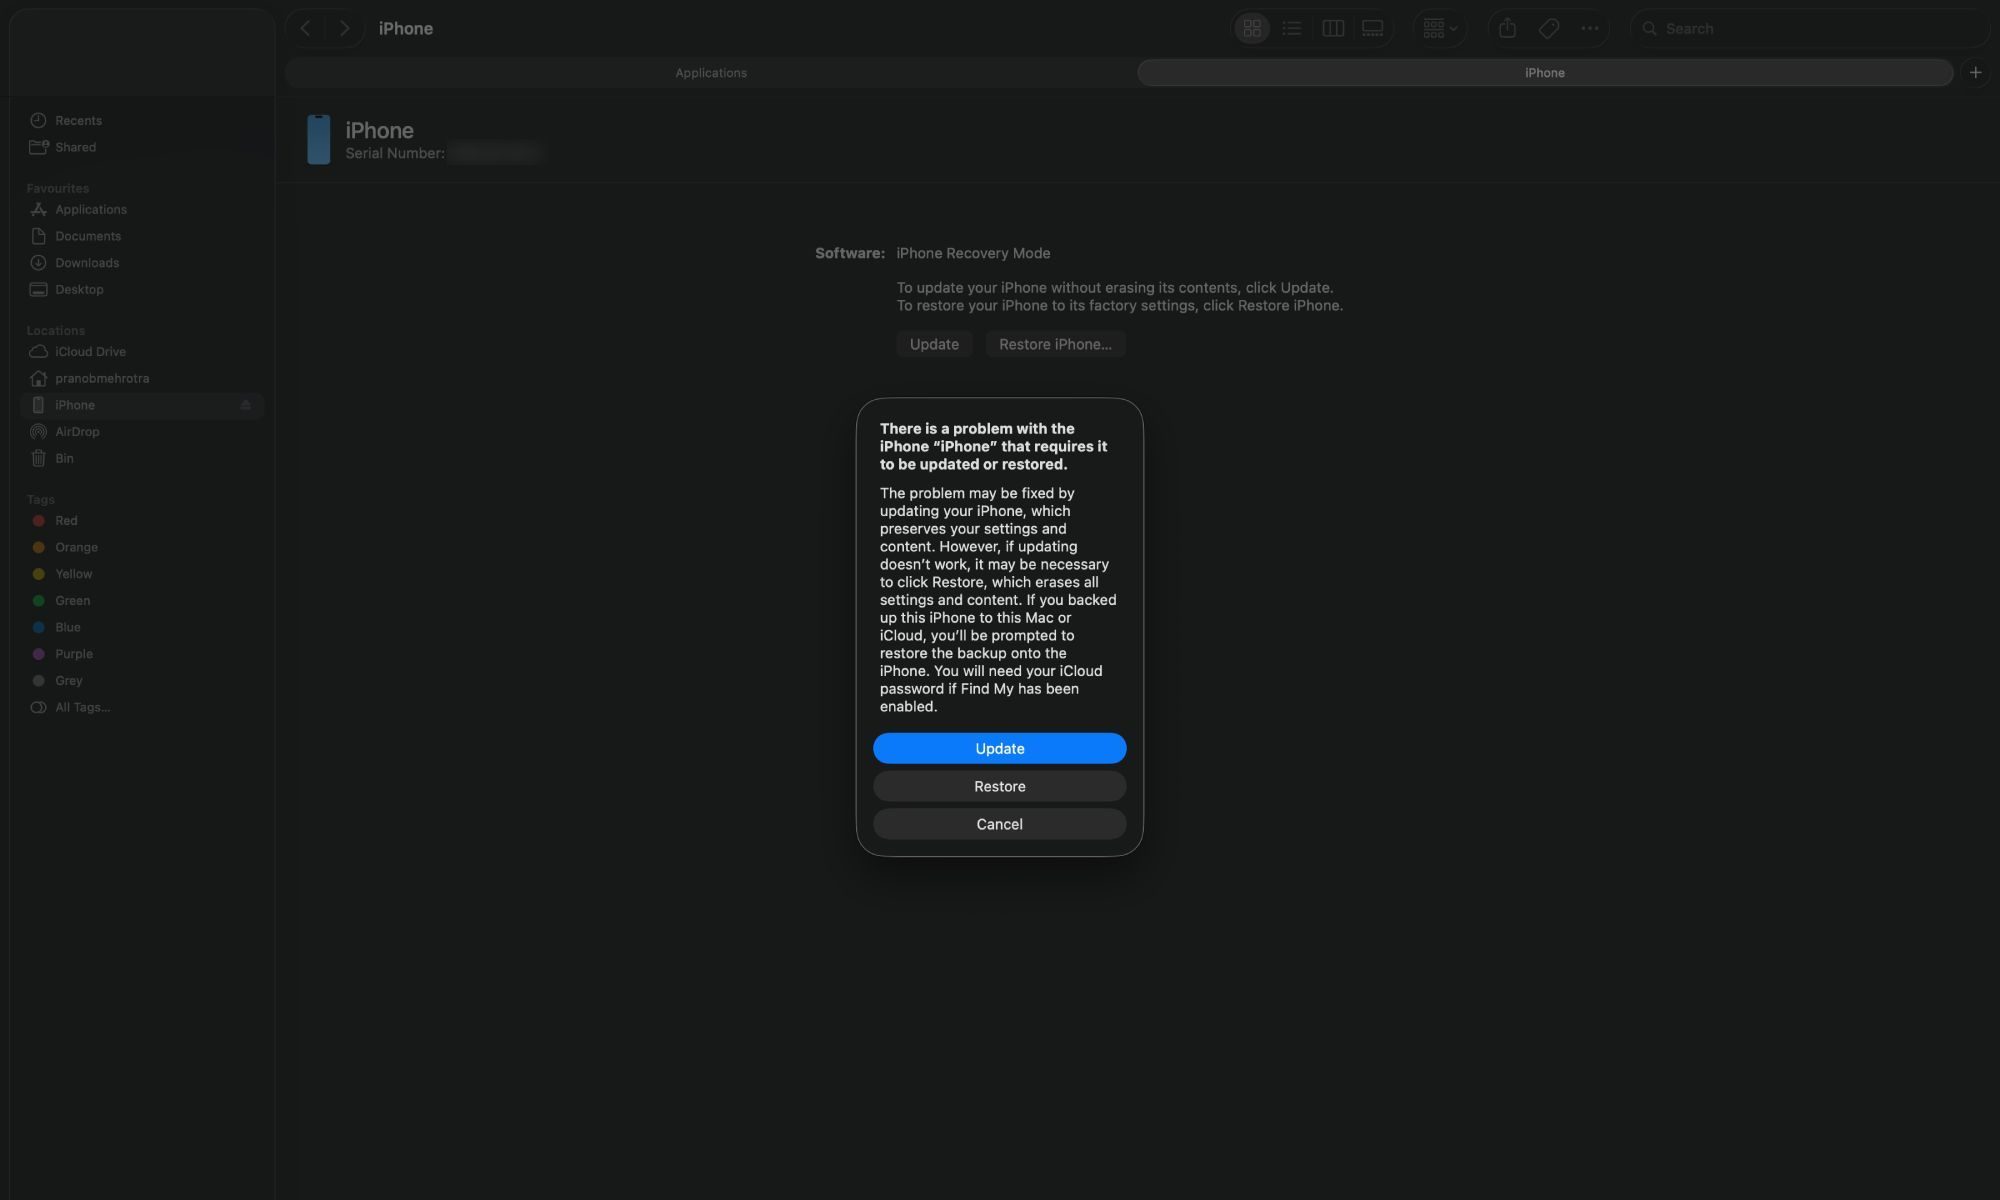
Task: Add a new tab with plus button
Action: tap(1975, 72)
